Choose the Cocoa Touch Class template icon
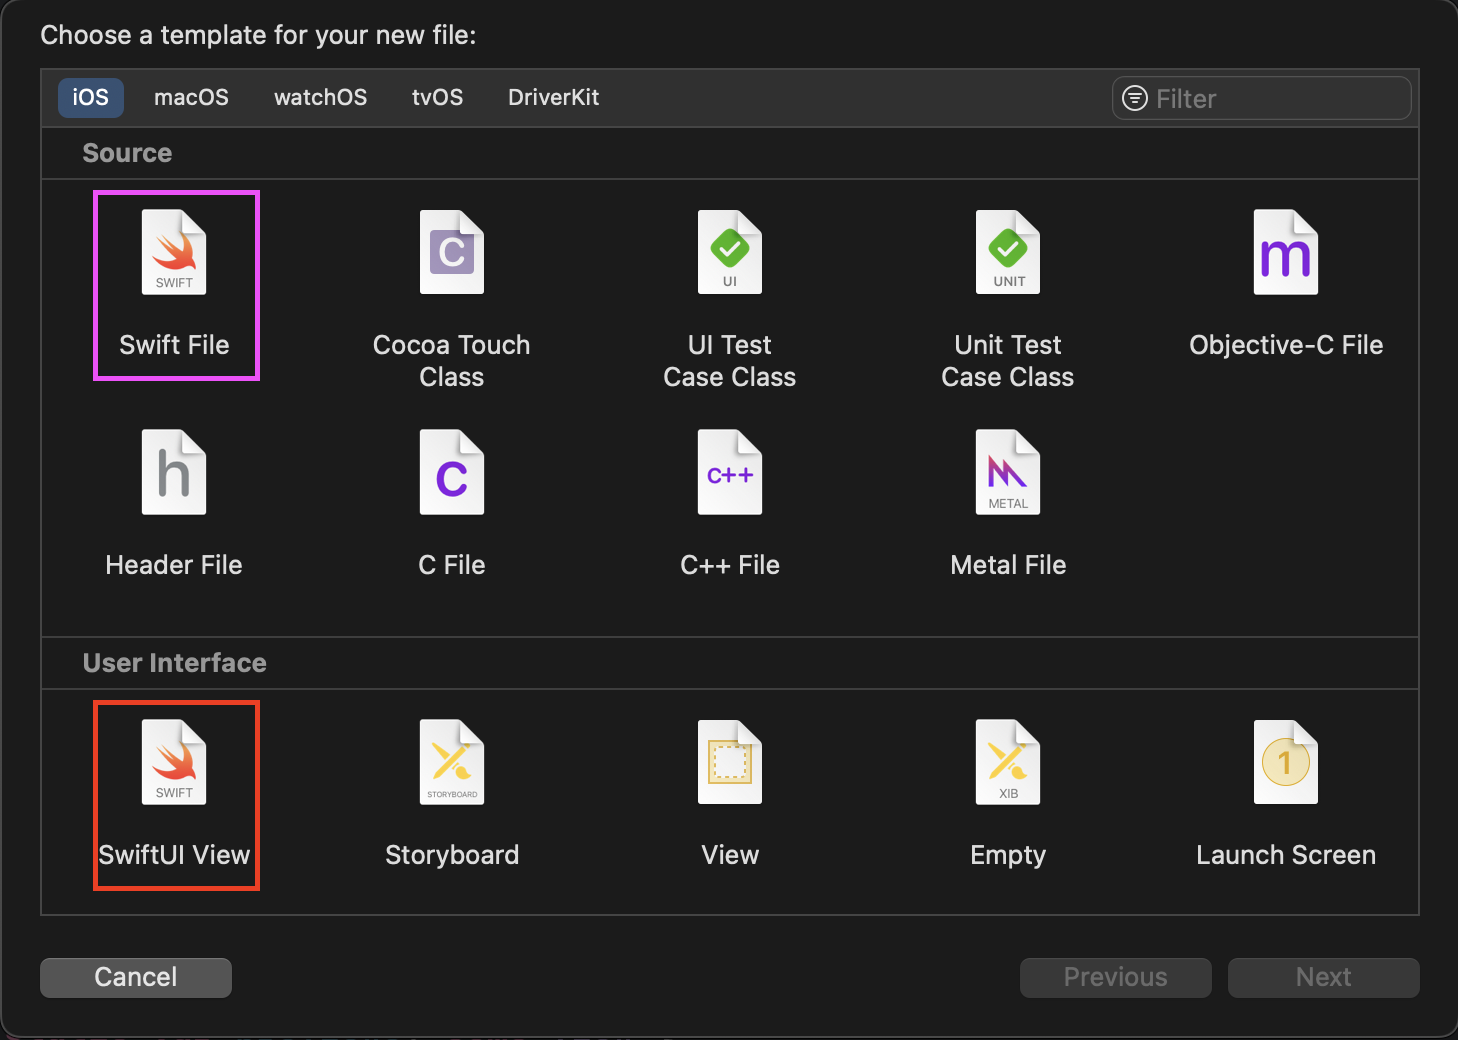Screen dimensions: 1458x1040 (x=452, y=252)
